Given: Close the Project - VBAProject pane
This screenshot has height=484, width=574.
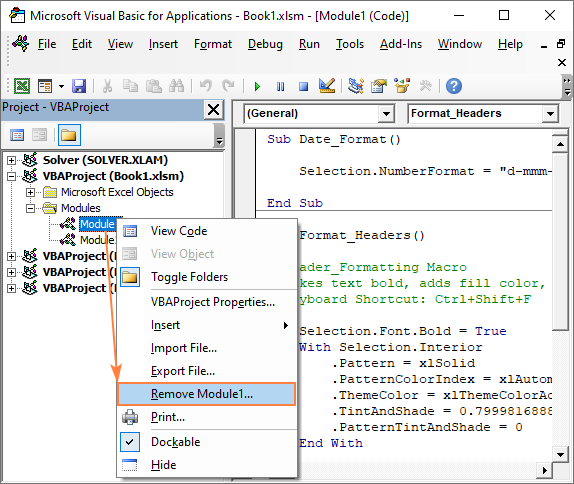Looking at the screenshot, I should click(x=213, y=109).
